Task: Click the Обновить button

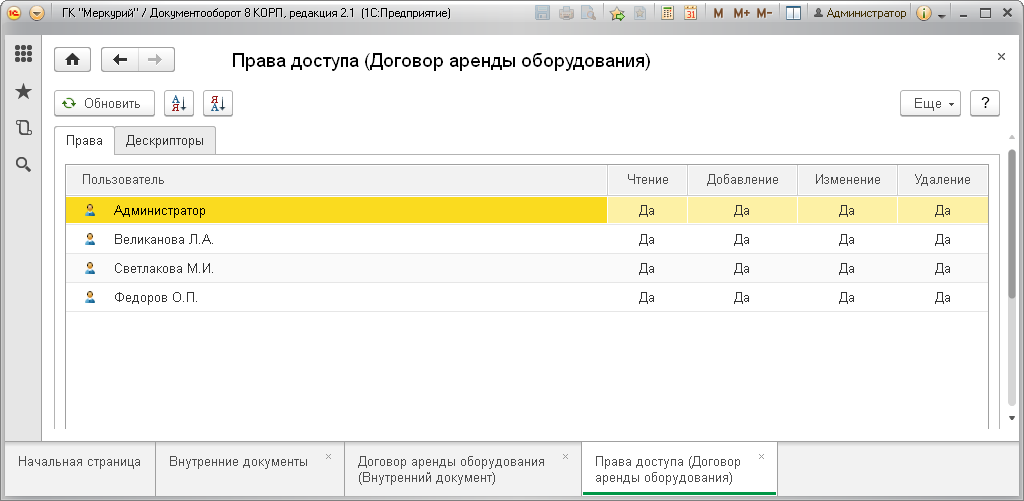Action: pyautogui.click(x=104, y=103)
